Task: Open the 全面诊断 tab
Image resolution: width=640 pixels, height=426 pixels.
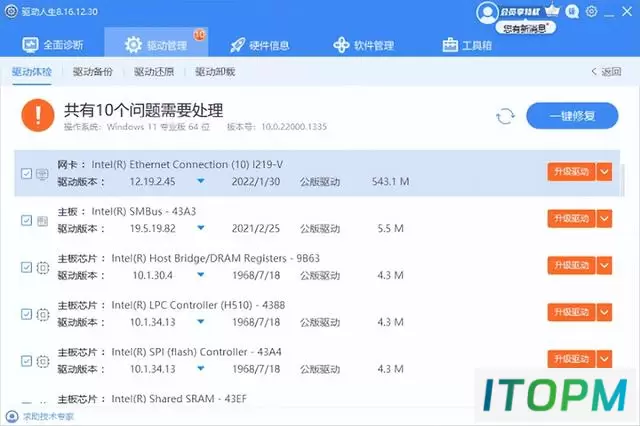Action: tap(53, 44)
